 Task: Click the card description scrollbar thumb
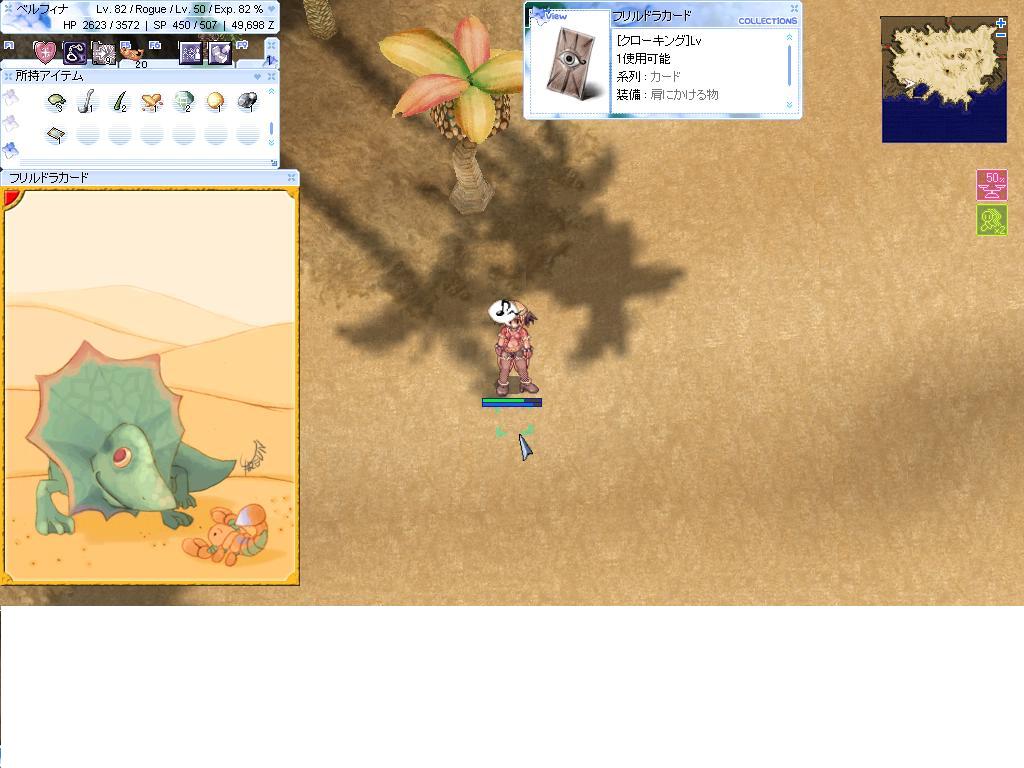790,65
